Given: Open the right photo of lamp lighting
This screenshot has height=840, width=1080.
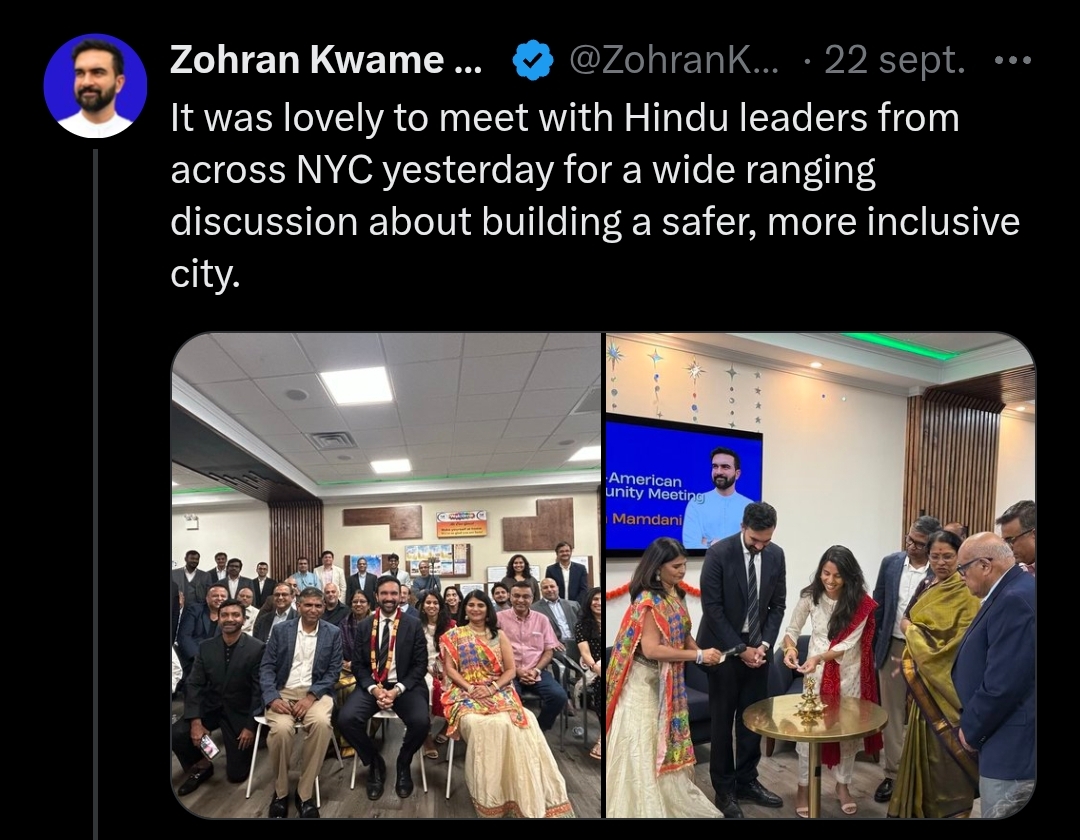Looking at the screenshot, I should tap(820, 576).
